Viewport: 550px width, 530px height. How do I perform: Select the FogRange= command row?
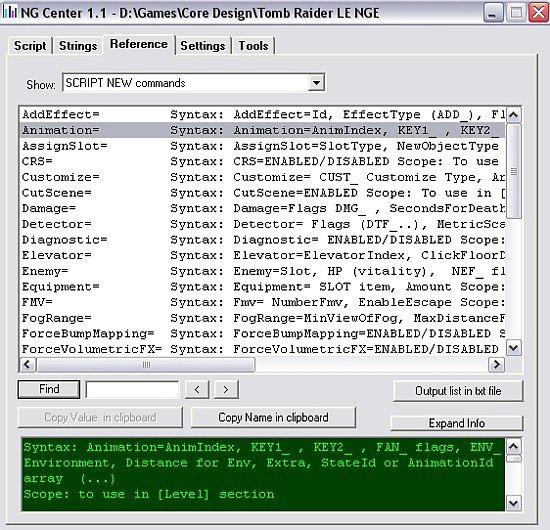point(263,318)
